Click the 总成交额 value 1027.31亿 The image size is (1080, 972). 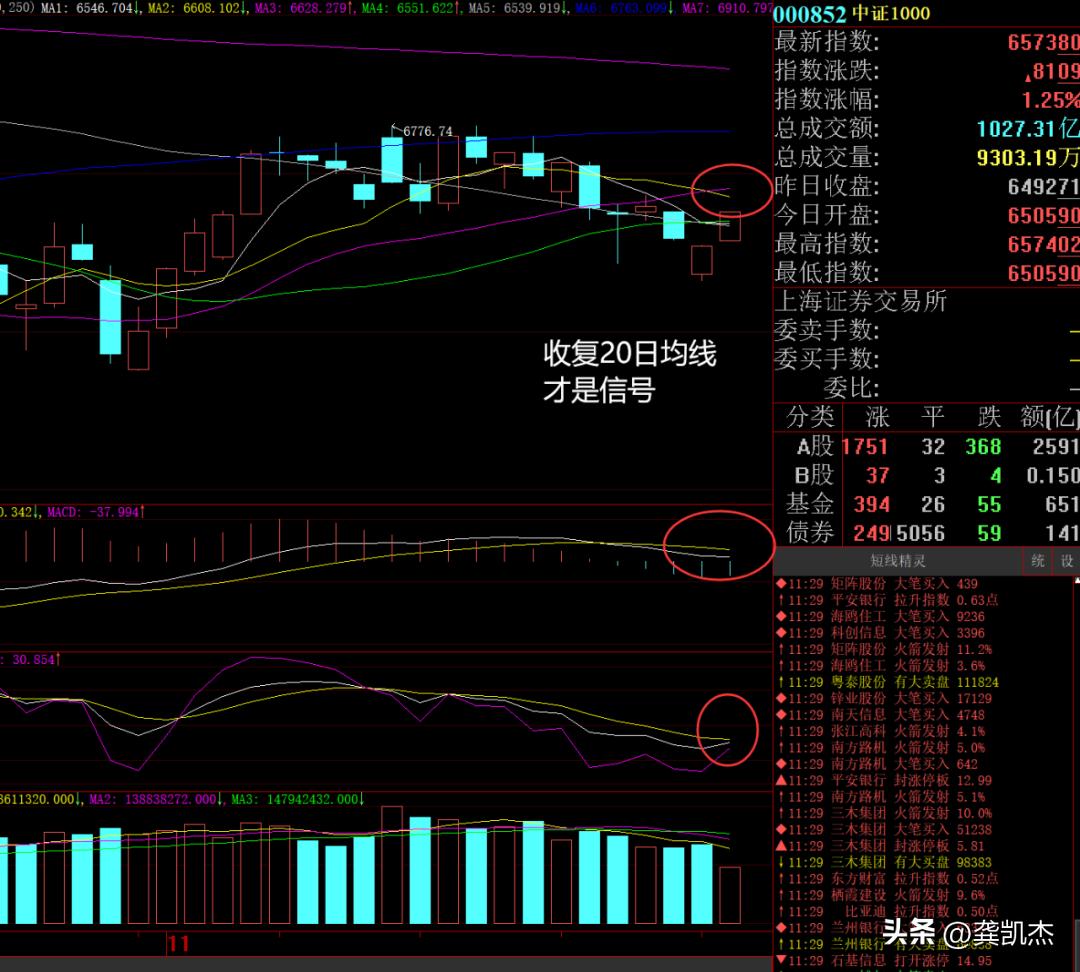(1028, 128)
